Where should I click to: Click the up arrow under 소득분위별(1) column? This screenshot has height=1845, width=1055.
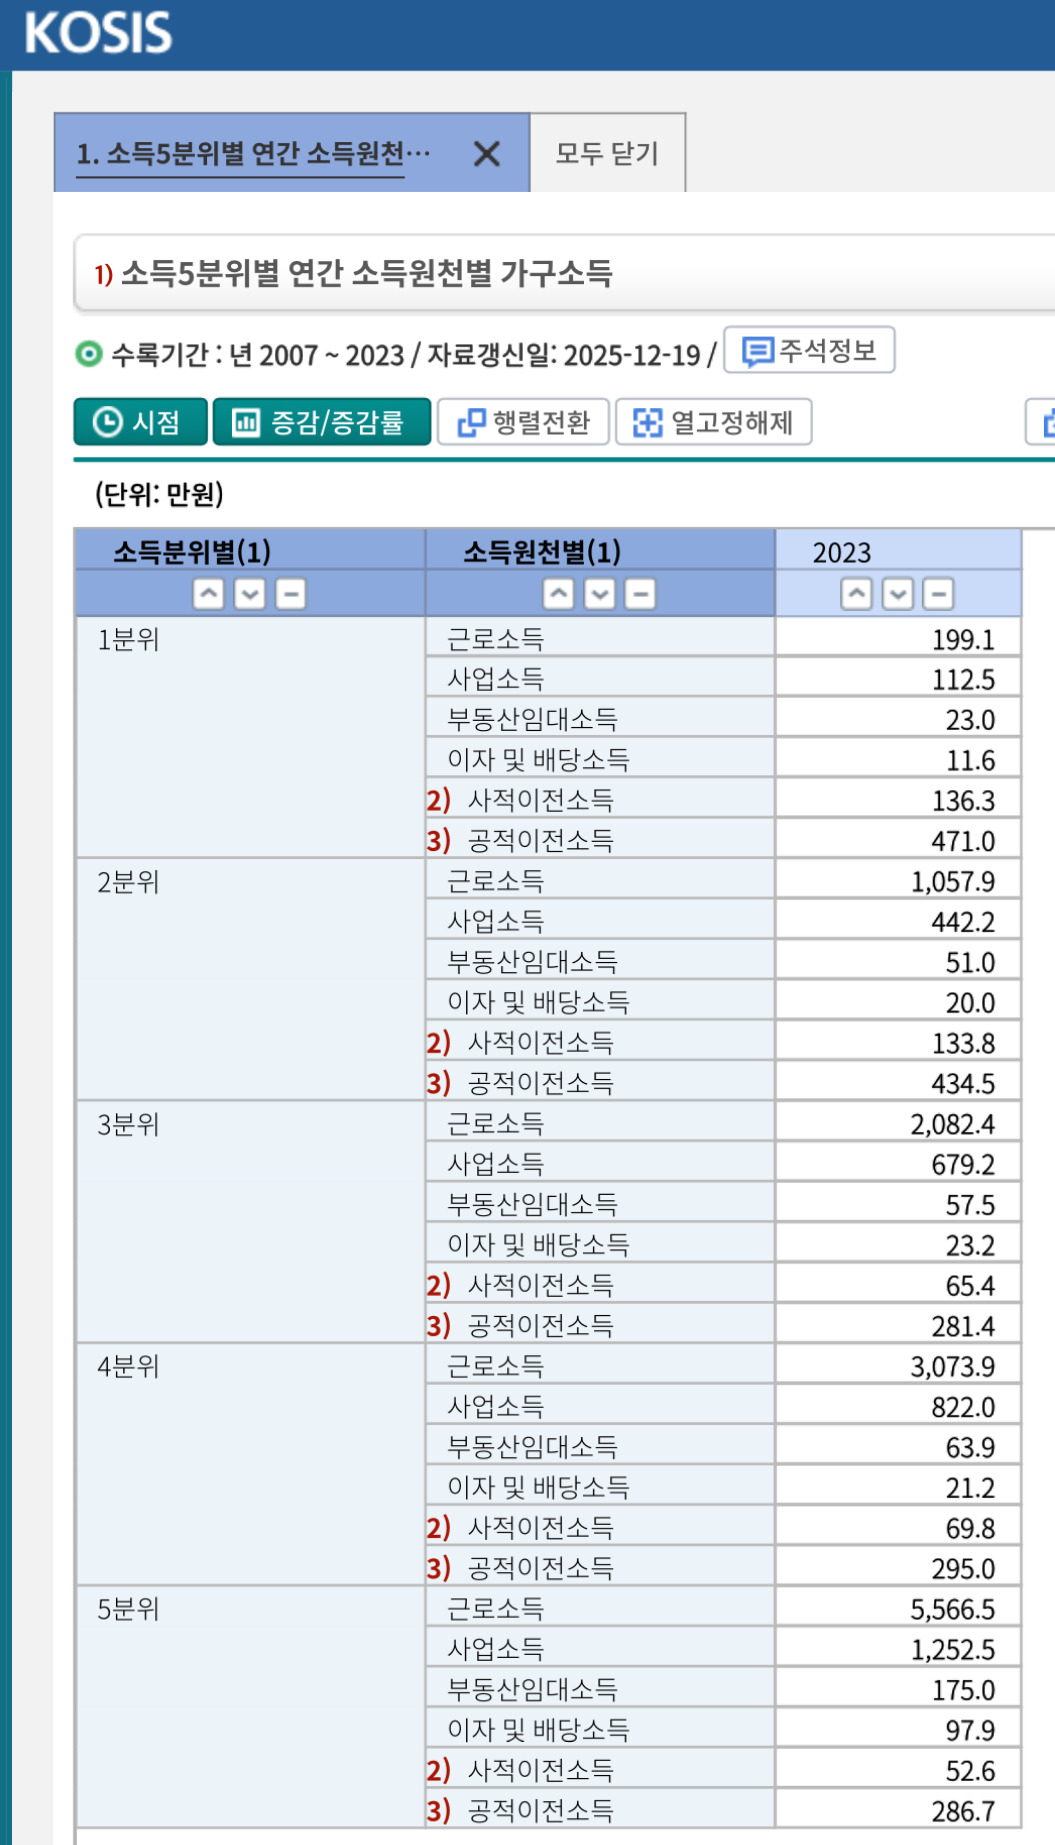click(208, 594)
